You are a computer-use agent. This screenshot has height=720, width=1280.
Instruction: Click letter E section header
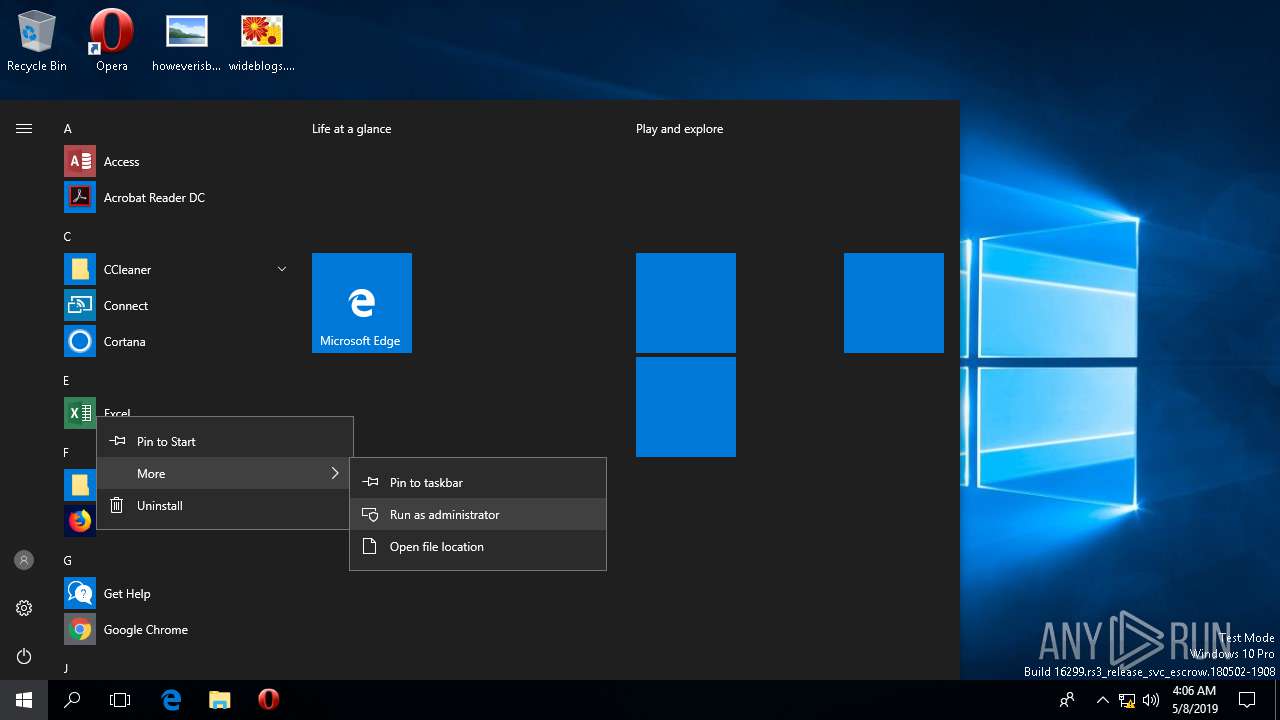click(x=67, y=381)
